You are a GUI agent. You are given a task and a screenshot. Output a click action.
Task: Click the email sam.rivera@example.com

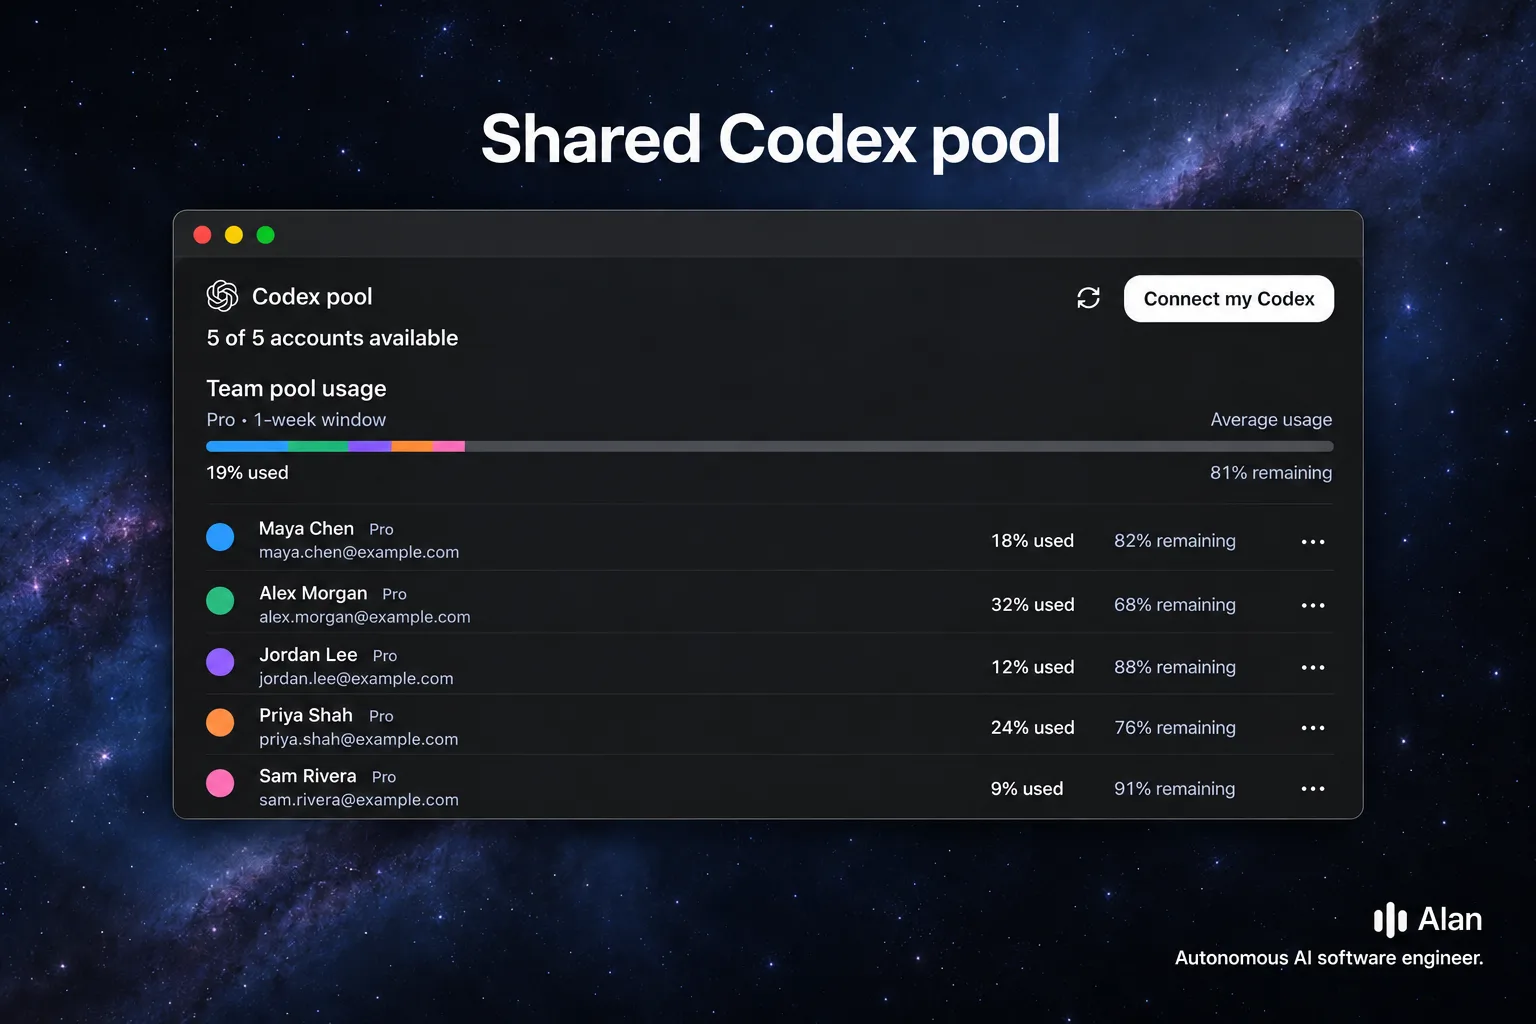pyautogui.click(x=359, y=800)
